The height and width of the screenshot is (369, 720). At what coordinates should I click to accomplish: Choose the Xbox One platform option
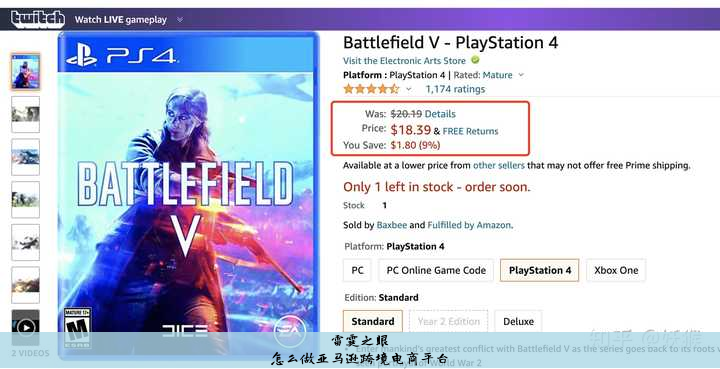[616, 270]
